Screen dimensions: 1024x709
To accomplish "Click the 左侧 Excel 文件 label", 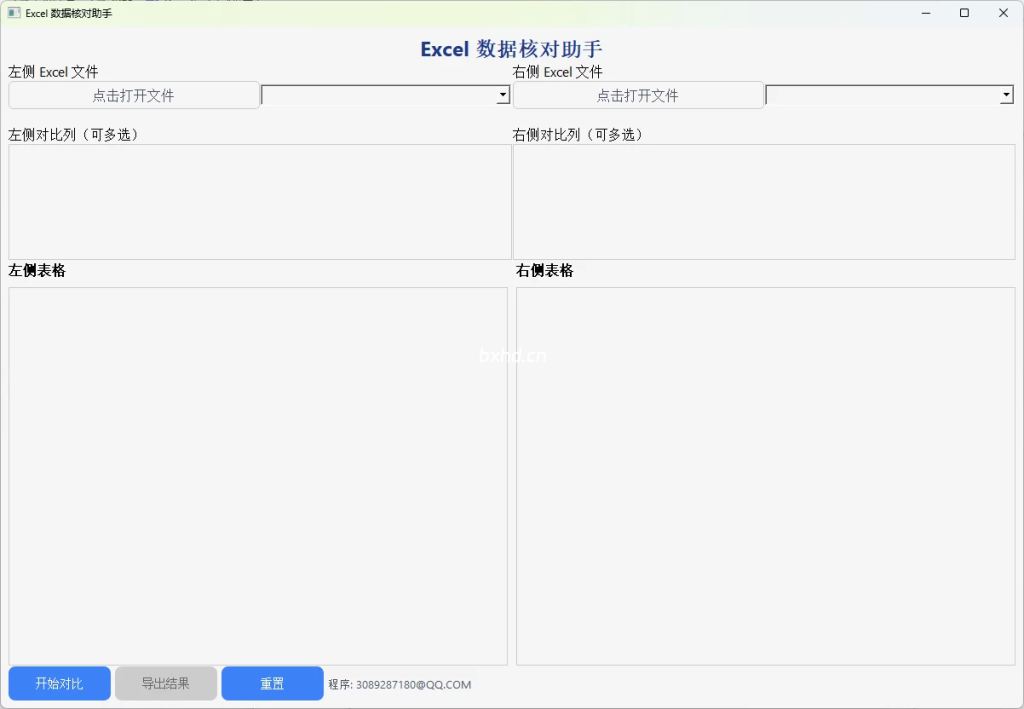I will [x=53, y=72].
